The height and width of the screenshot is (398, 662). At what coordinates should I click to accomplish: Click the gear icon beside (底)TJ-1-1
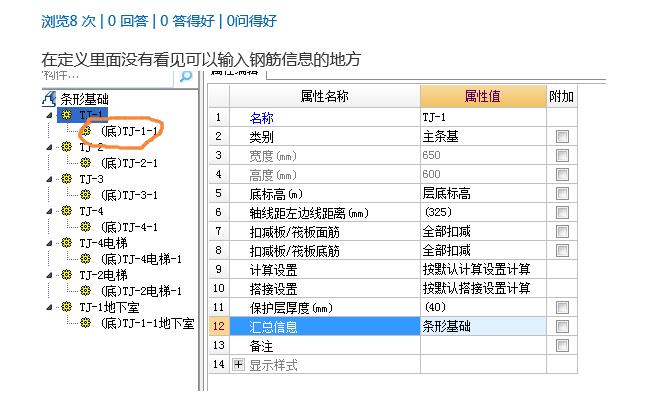click(x=86, y=131)
